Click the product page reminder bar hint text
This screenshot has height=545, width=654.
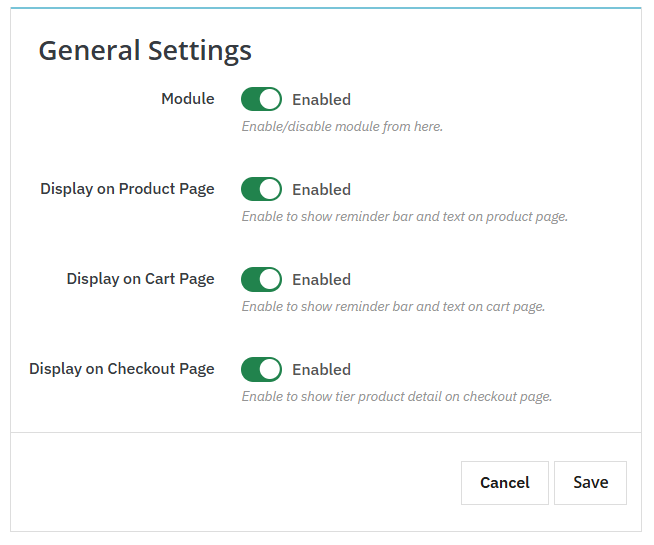pyautogui.click(x=404, y=217)
